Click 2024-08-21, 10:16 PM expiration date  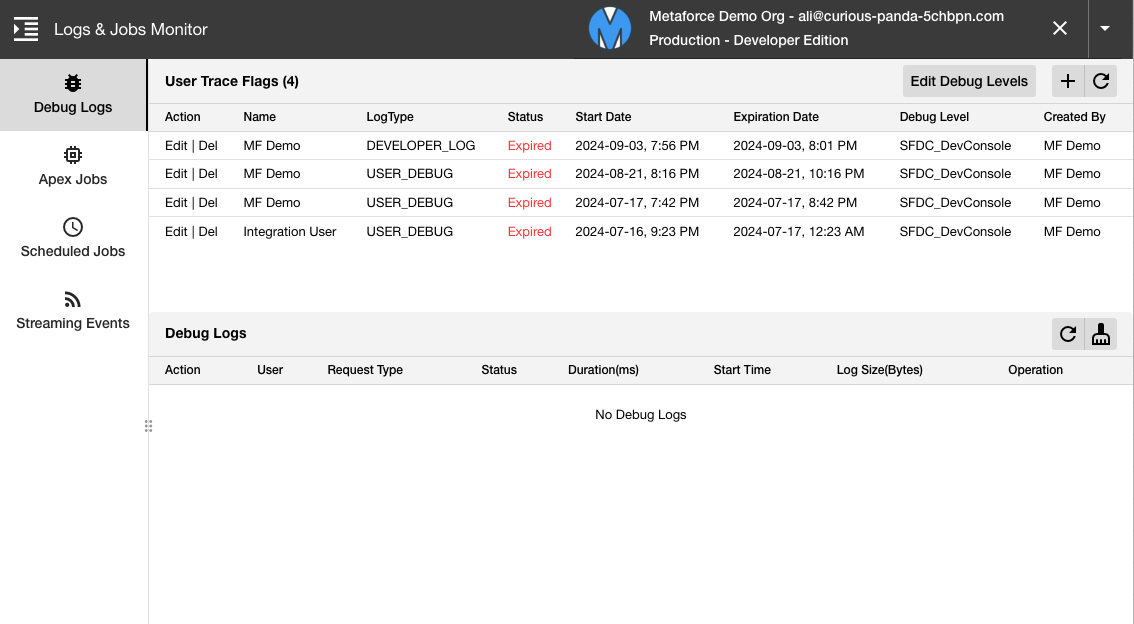(x=798, y=174)
